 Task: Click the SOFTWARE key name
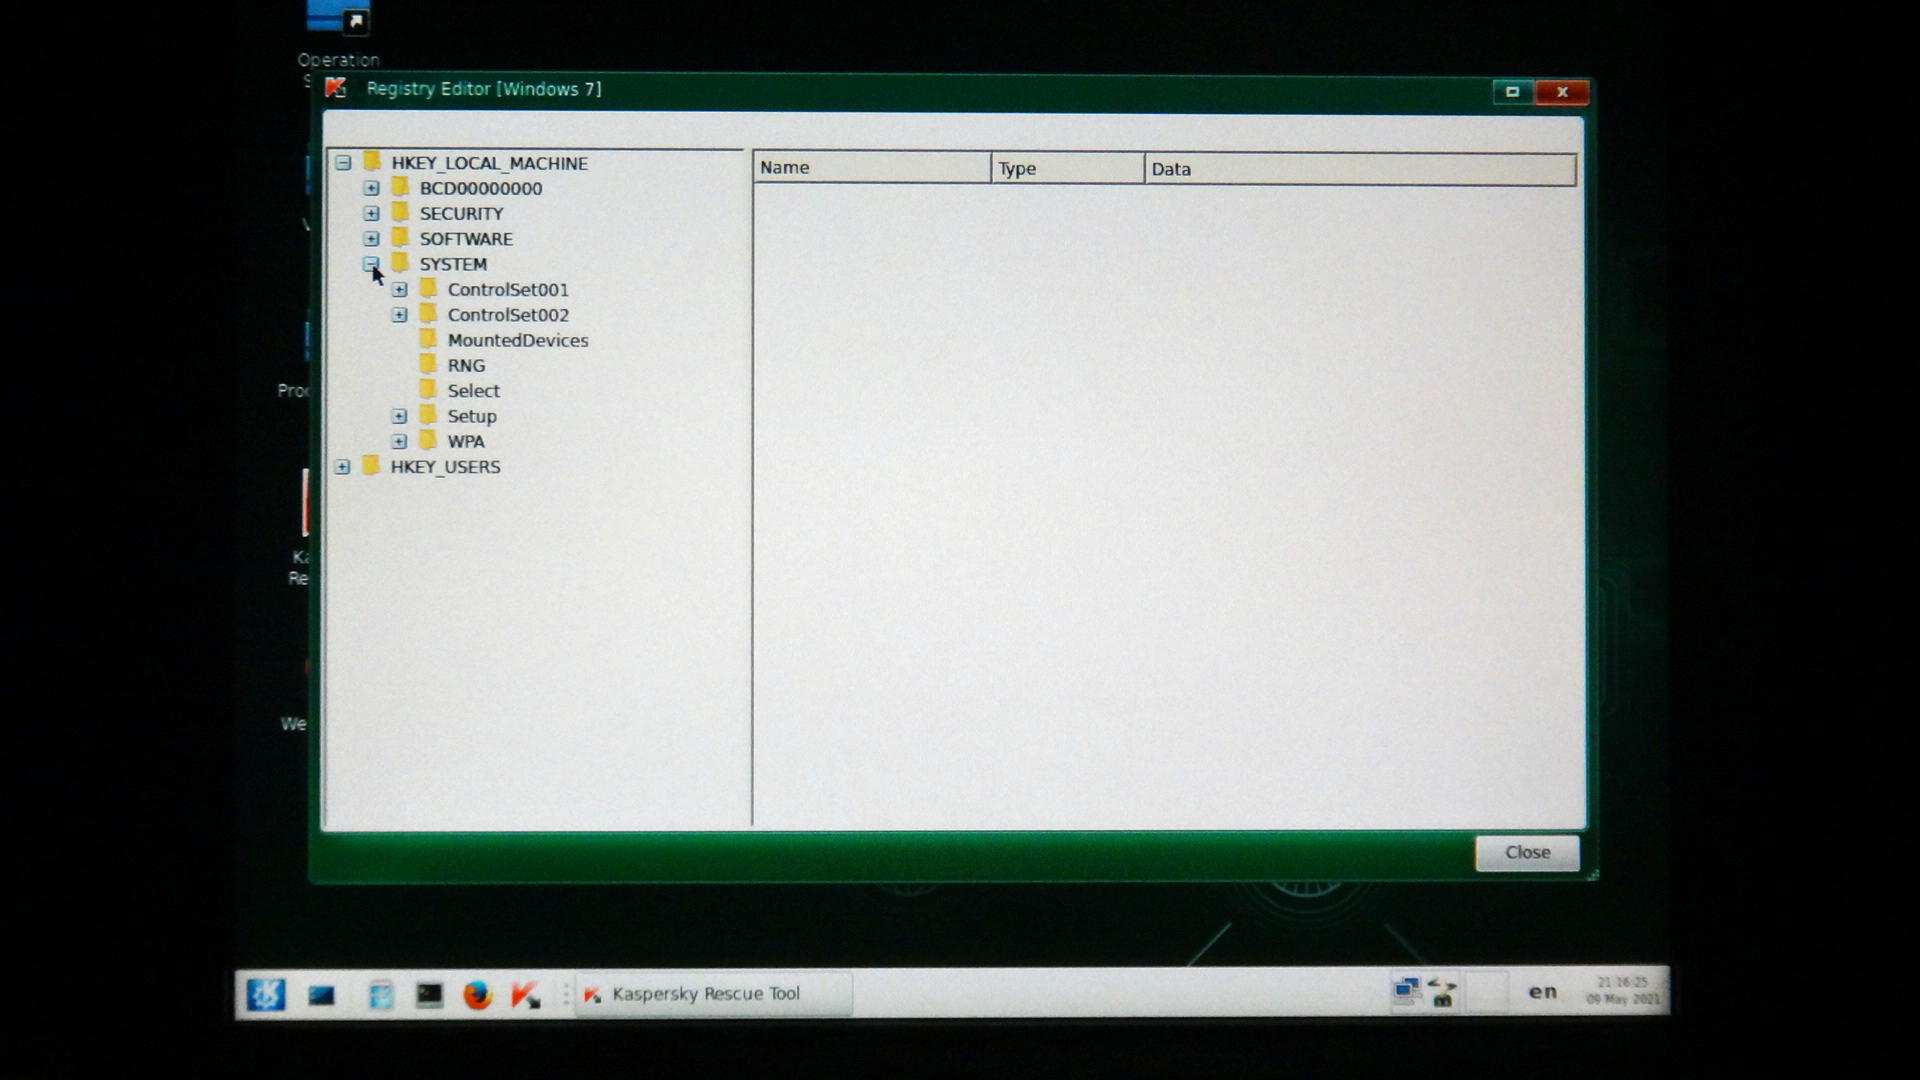tap(466, 239)
